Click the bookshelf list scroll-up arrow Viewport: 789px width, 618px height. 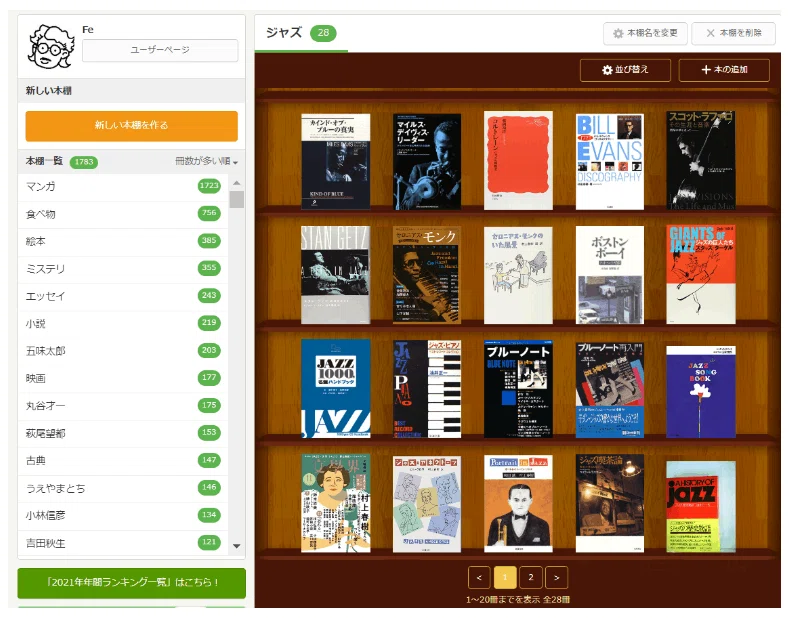[236, 183]
